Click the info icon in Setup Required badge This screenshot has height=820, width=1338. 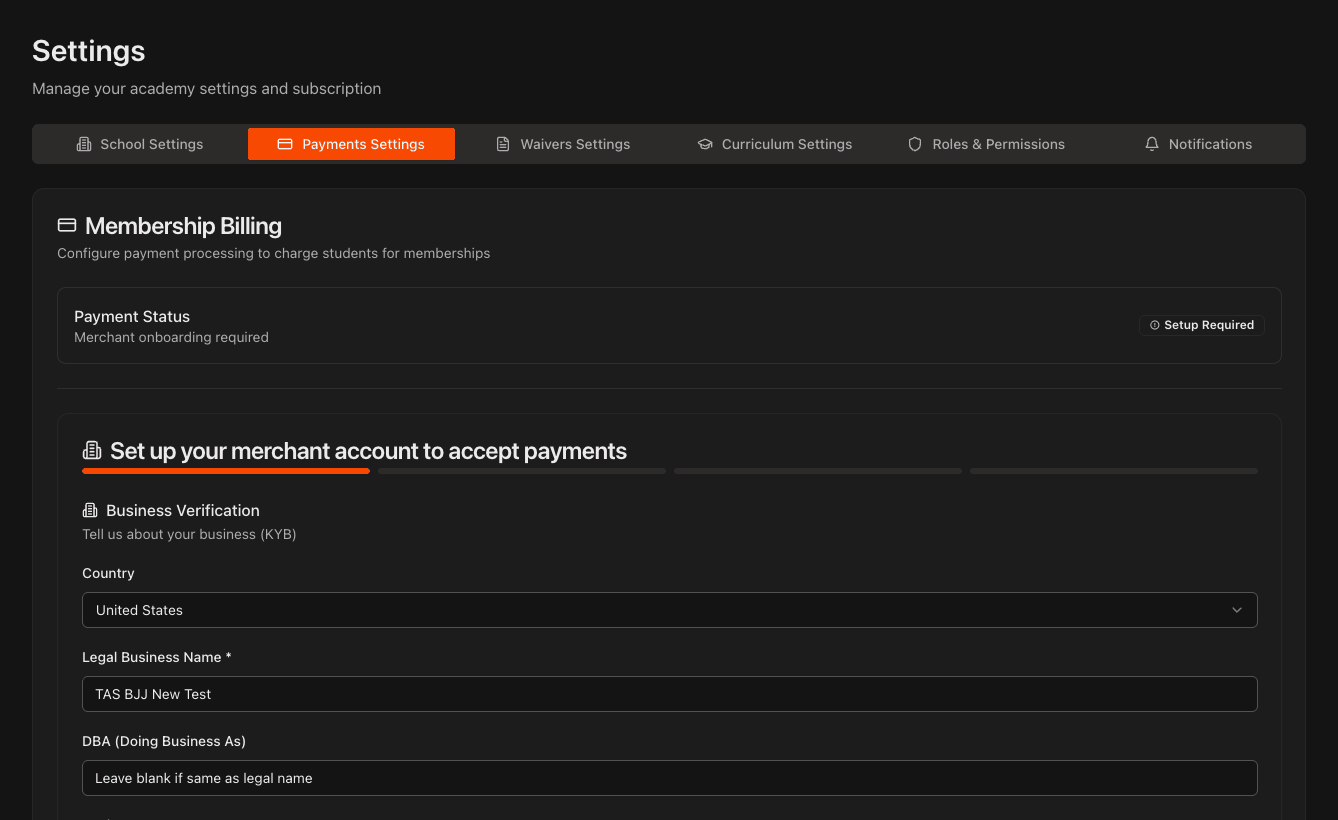tap(1155, 325)
